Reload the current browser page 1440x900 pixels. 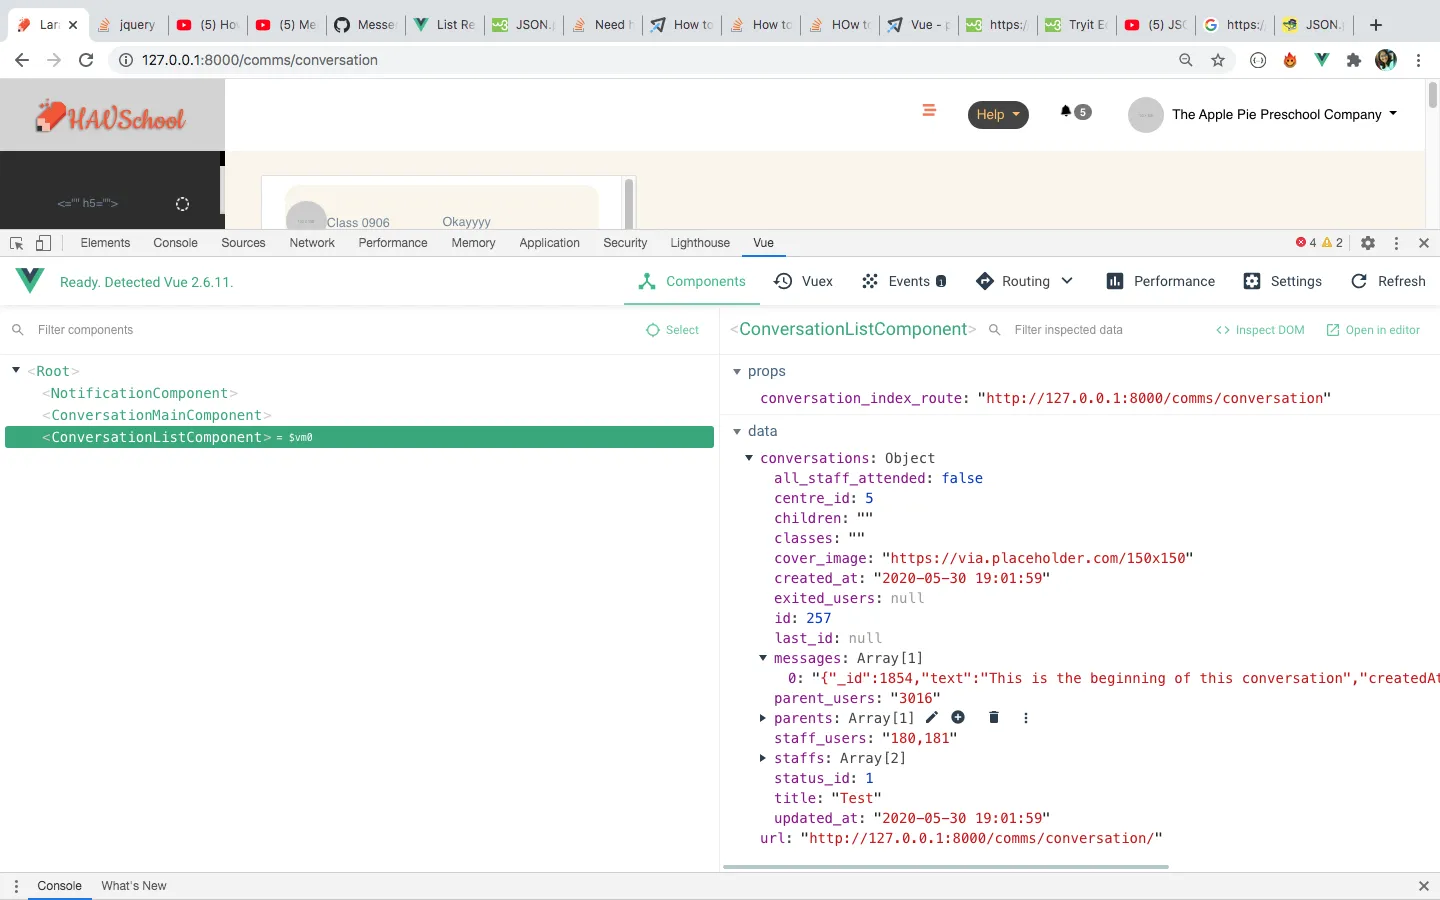(x=86, y=60)
